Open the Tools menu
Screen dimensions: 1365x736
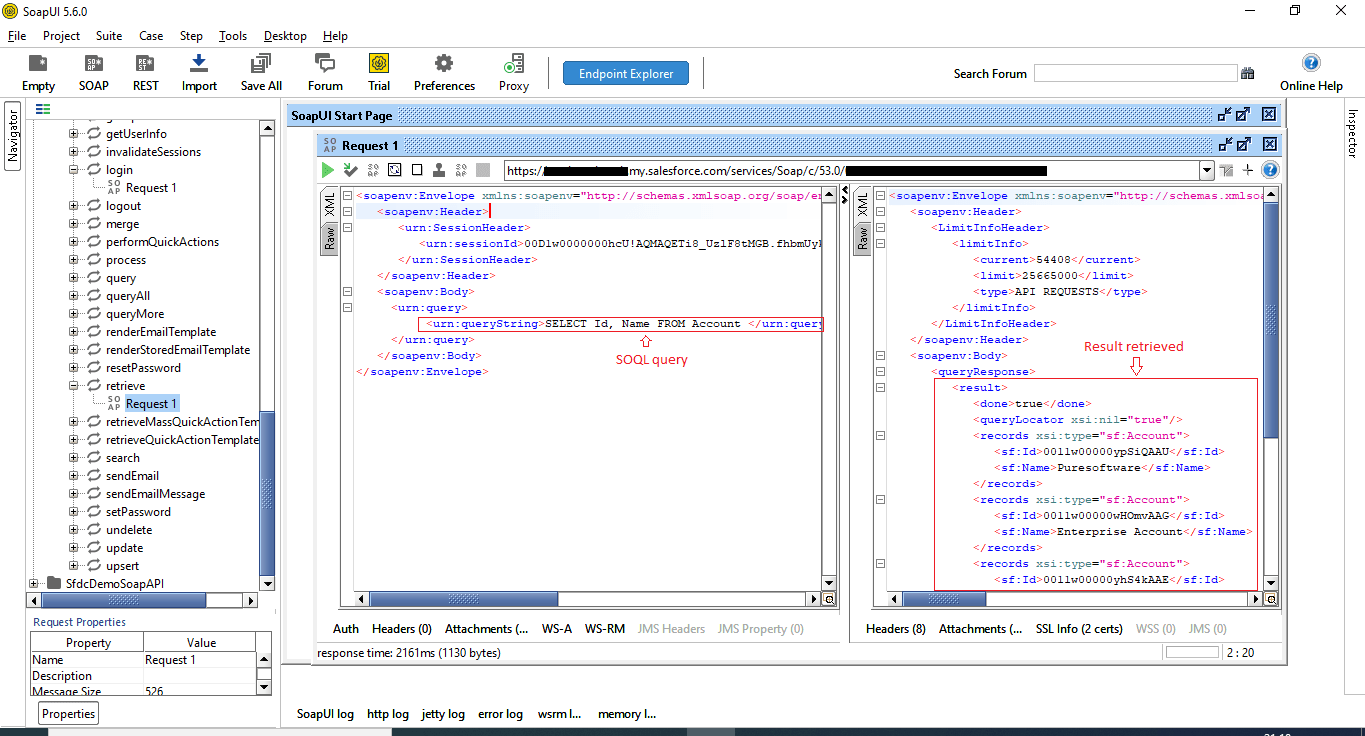click(233, 36)
